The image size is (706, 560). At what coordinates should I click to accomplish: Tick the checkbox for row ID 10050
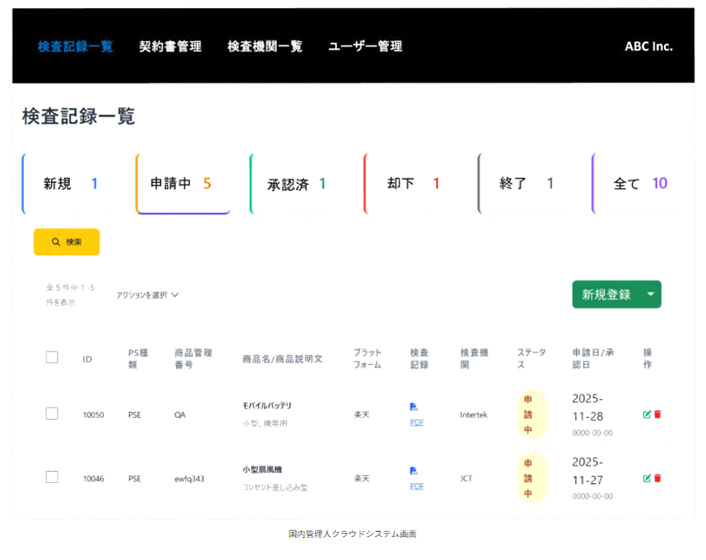pyautogui.click(x=52, y=414)
